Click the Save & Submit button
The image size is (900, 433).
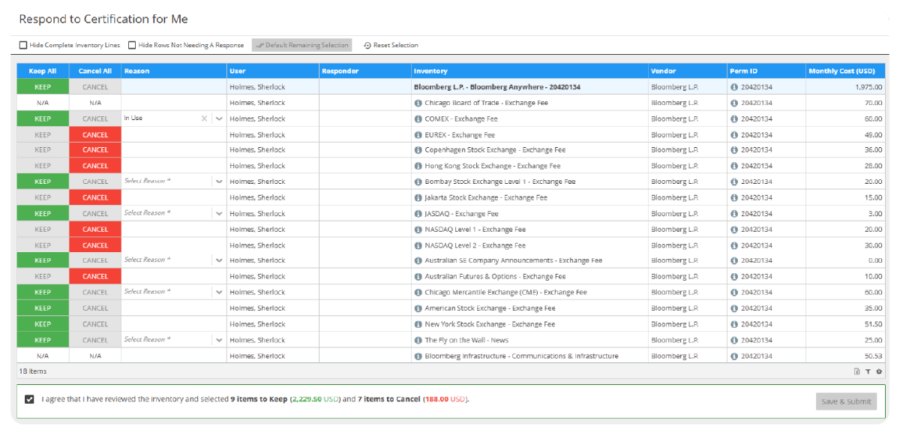click(846, 401)
